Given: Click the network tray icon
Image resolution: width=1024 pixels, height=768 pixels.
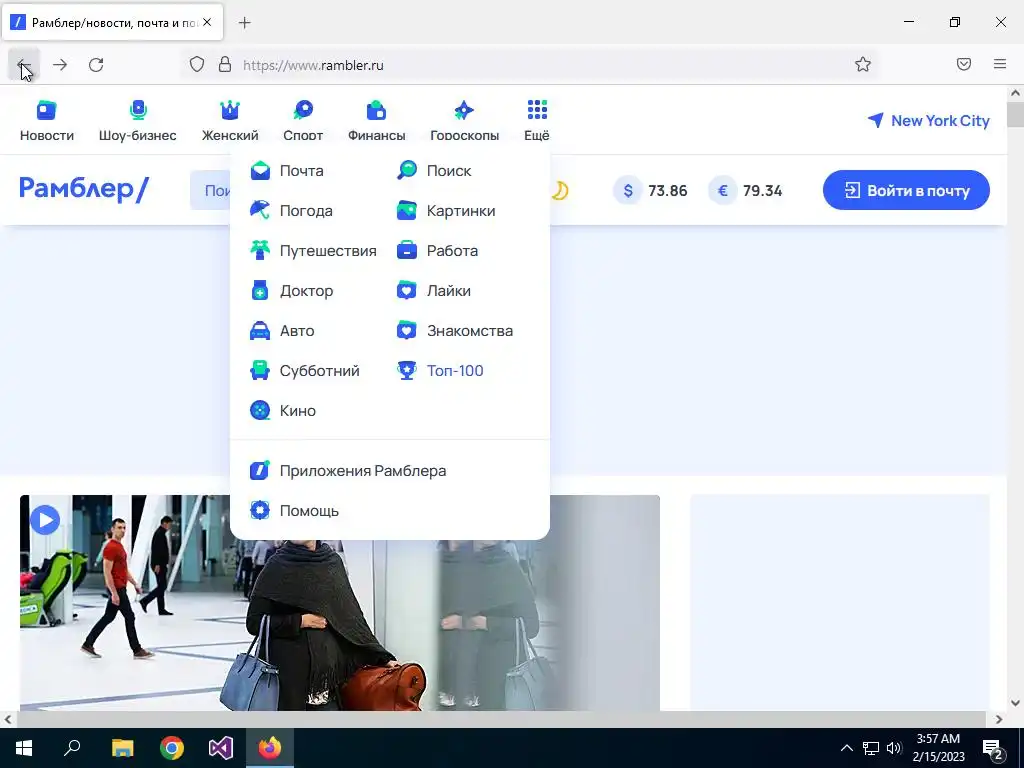Looking at the screenshot, I should [x=871, y=748].
